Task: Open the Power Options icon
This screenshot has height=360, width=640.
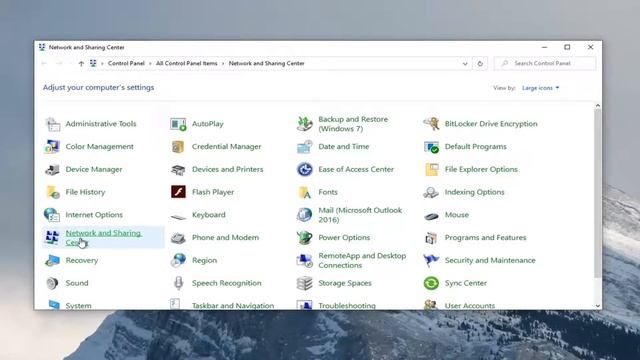Action: [x=304, y=238]
